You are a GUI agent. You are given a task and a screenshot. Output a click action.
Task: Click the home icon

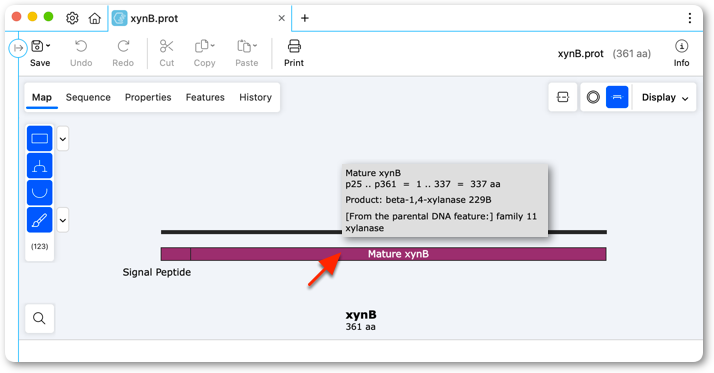[x=95, y=18]
